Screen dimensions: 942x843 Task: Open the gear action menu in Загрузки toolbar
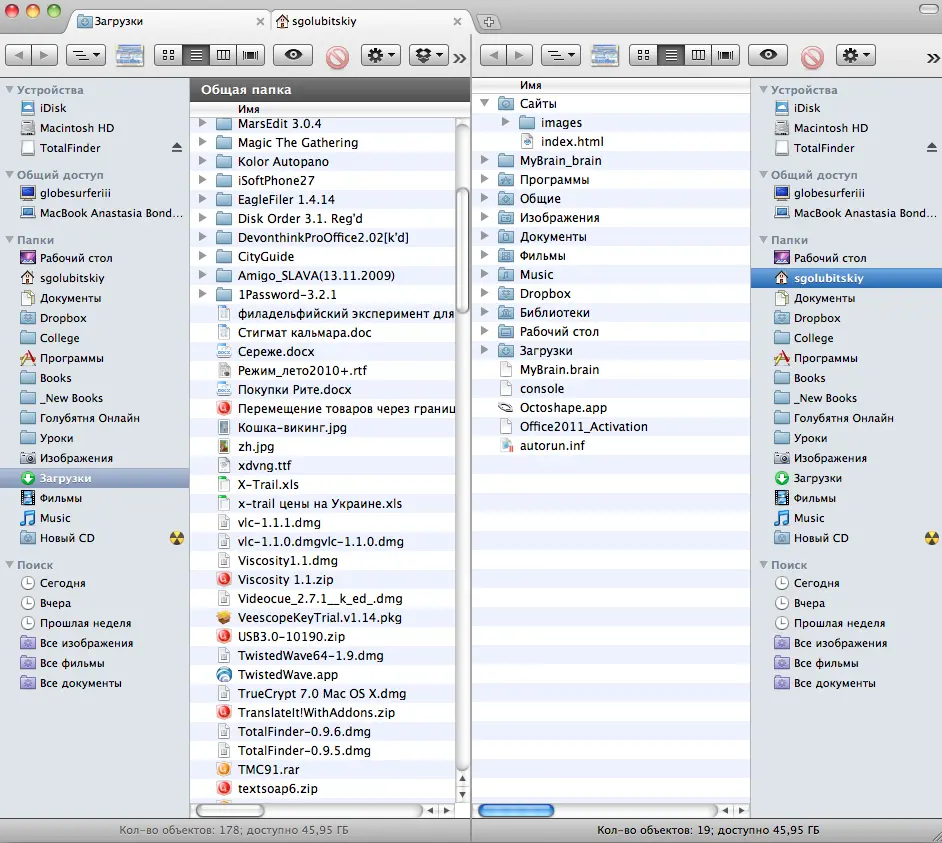pos(381,55)
